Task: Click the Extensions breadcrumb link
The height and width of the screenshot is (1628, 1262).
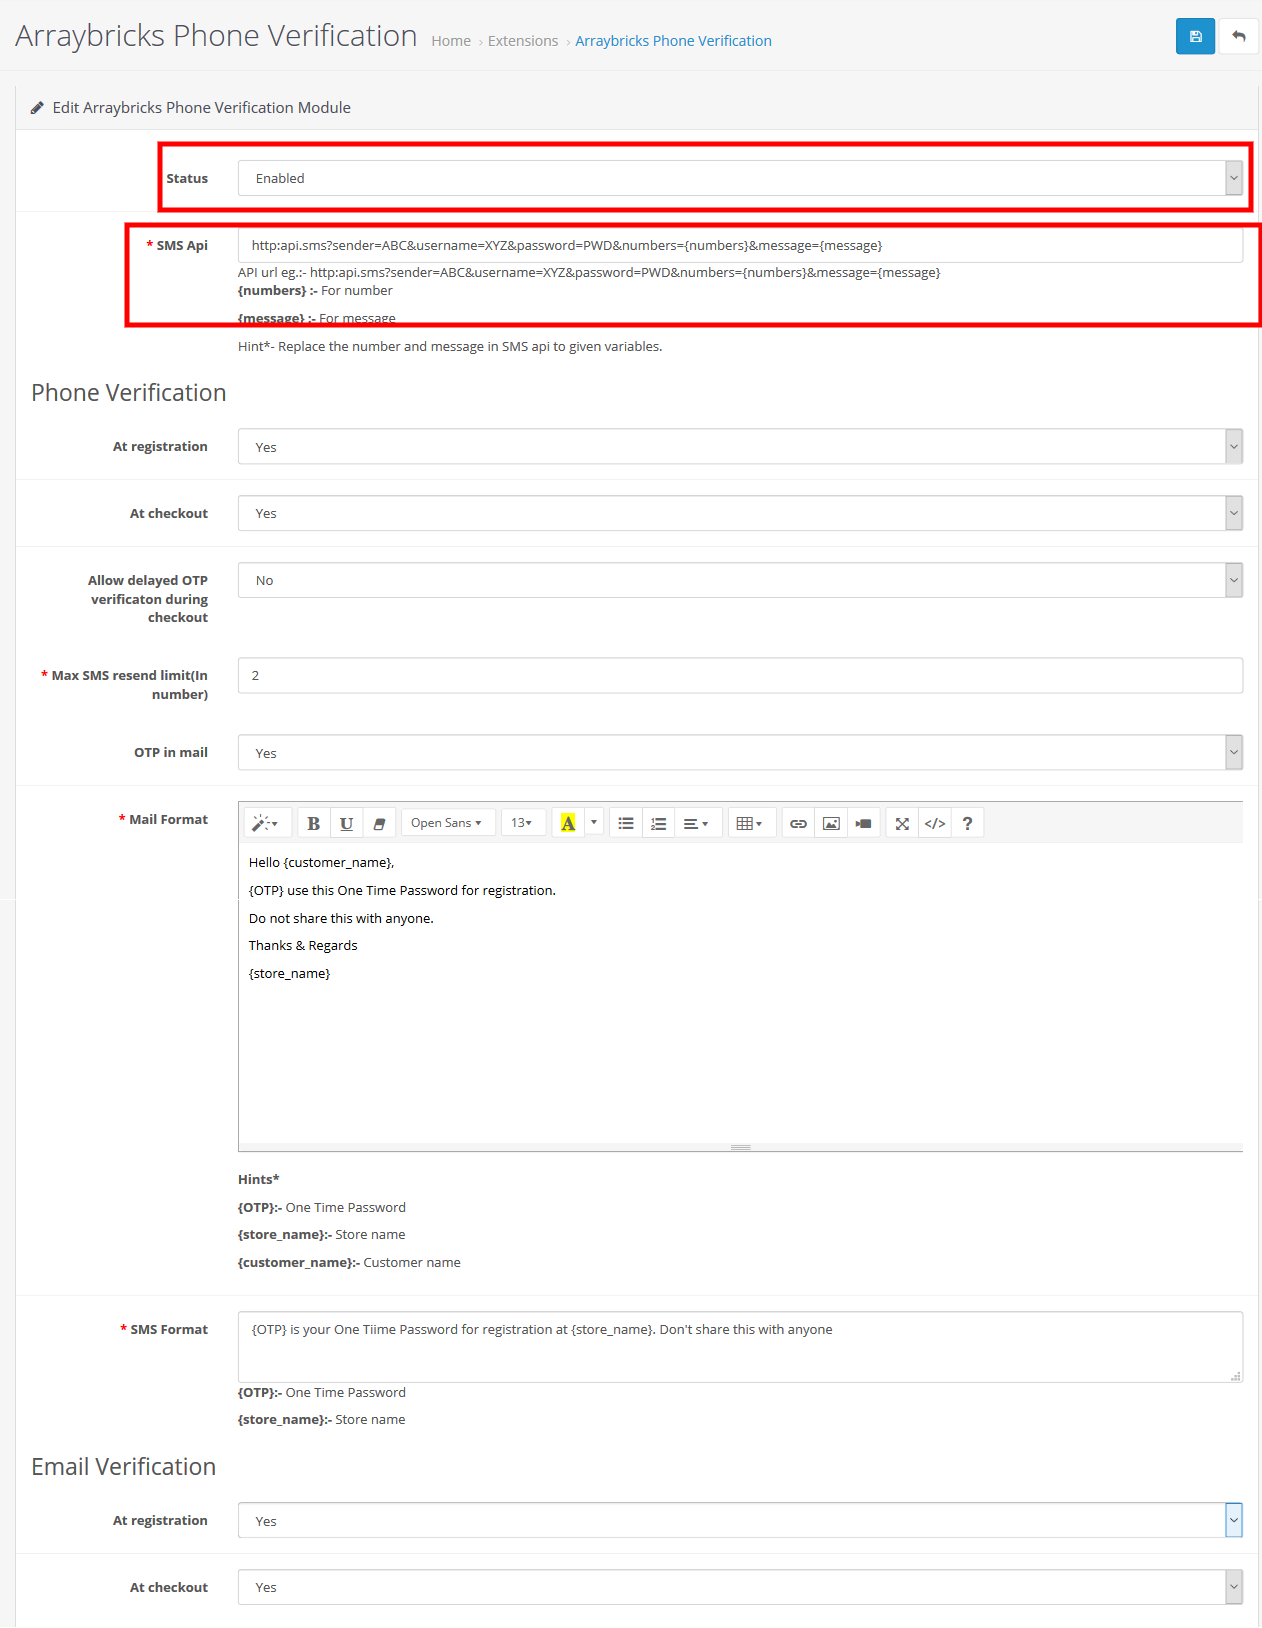Action: tap(523, 41)
